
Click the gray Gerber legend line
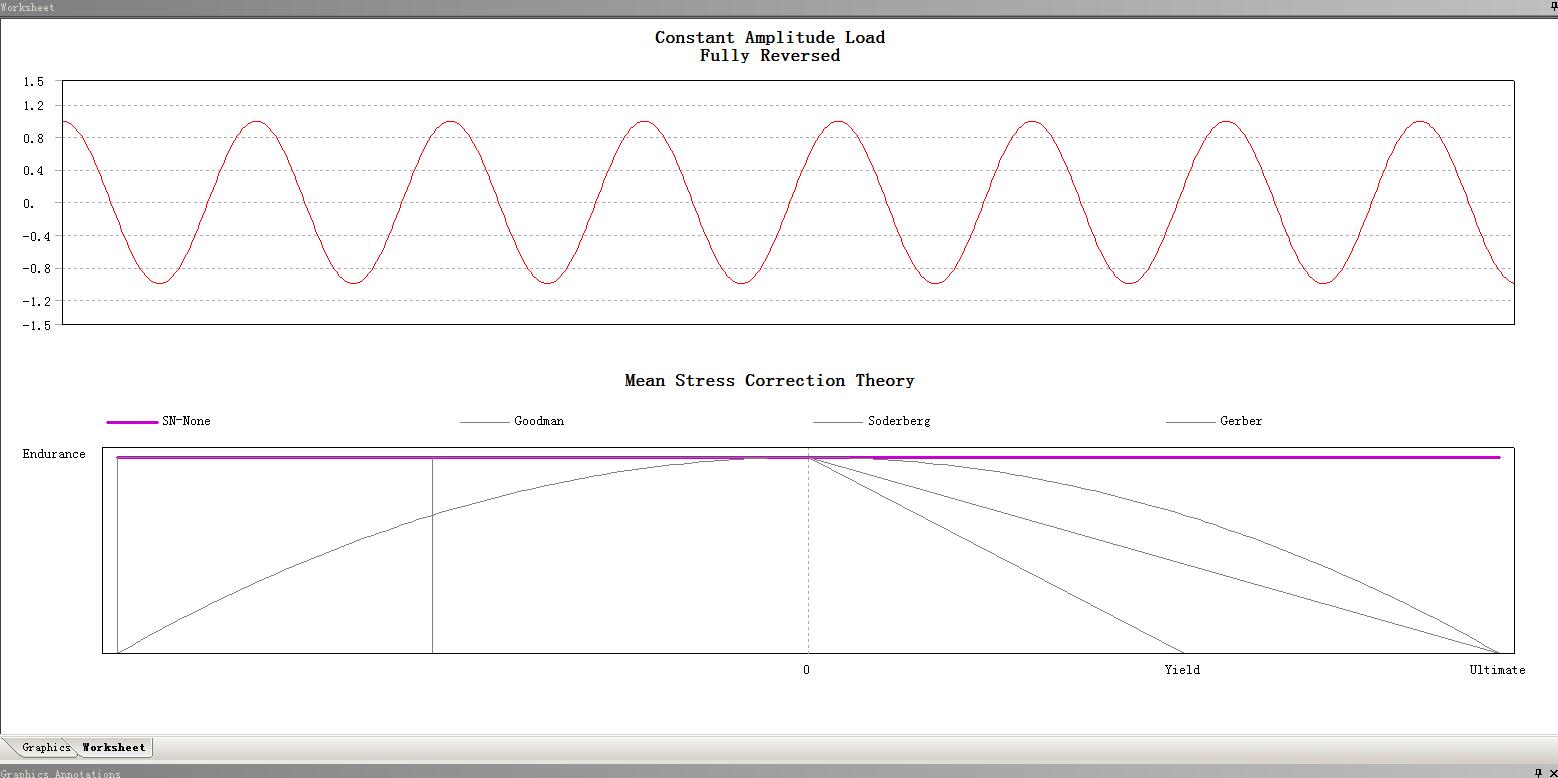point(1191,422)
